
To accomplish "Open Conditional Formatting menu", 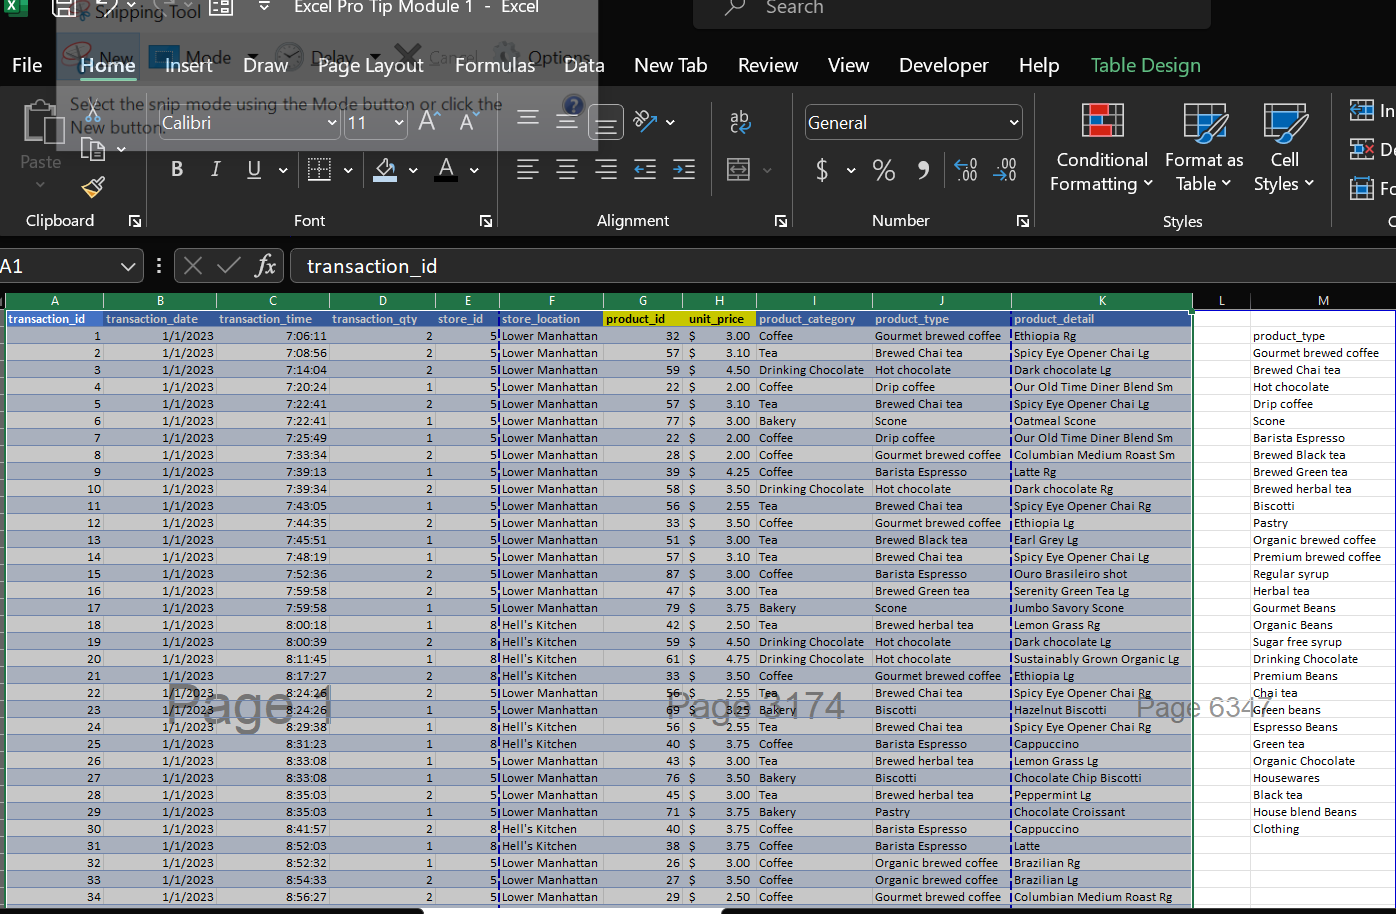I will [1102, 148].
